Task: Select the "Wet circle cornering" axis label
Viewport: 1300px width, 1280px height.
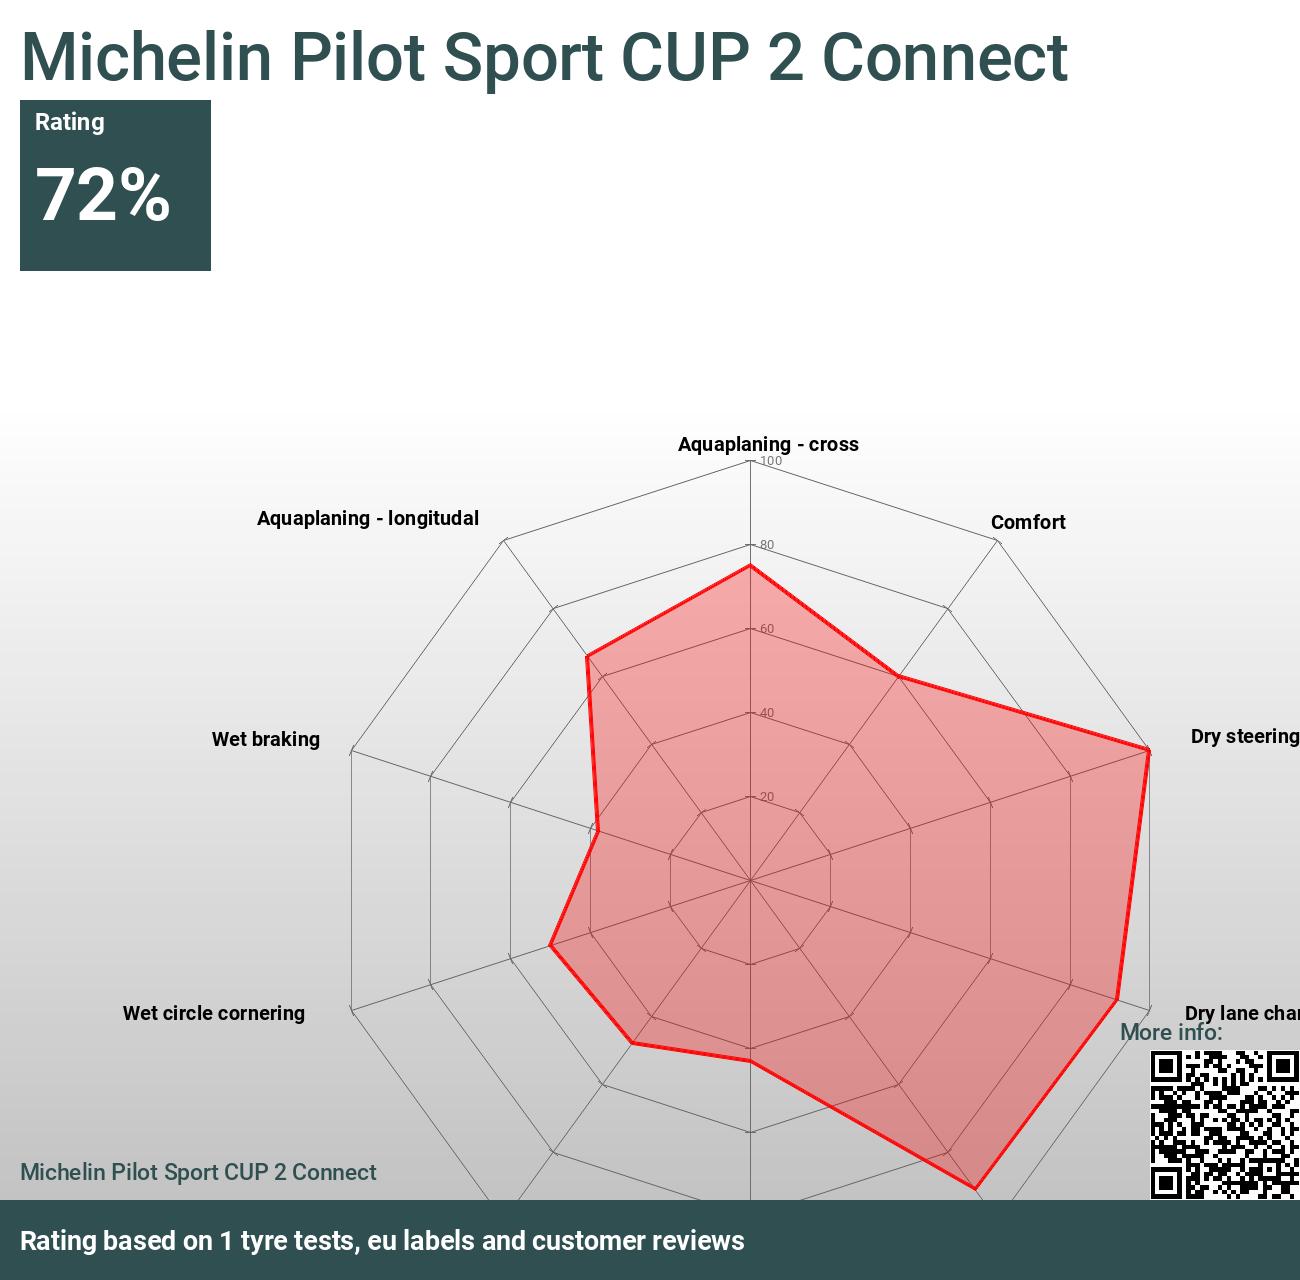Action: 213,1013
